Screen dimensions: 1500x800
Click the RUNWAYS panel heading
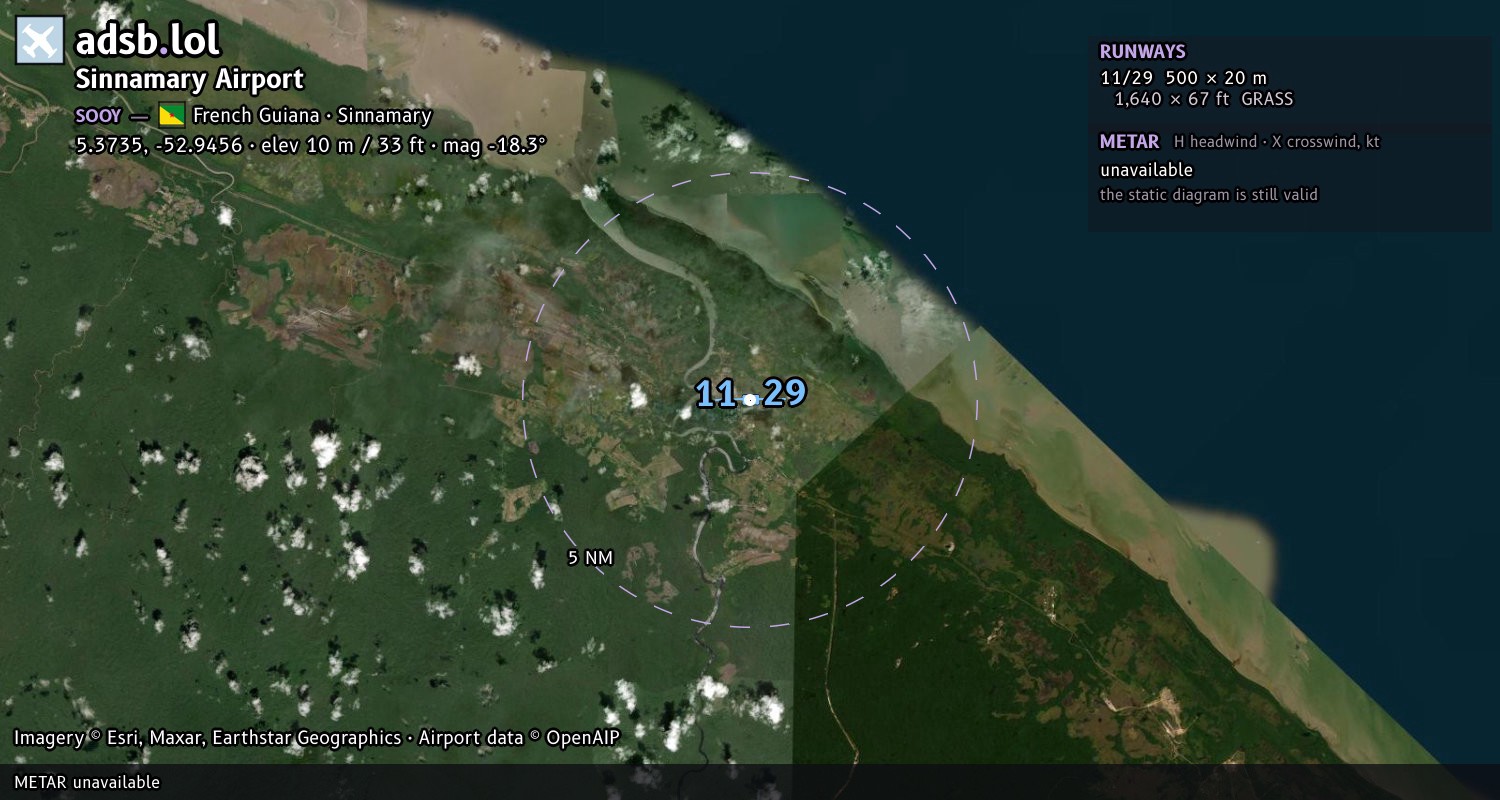coord(1142,52)
